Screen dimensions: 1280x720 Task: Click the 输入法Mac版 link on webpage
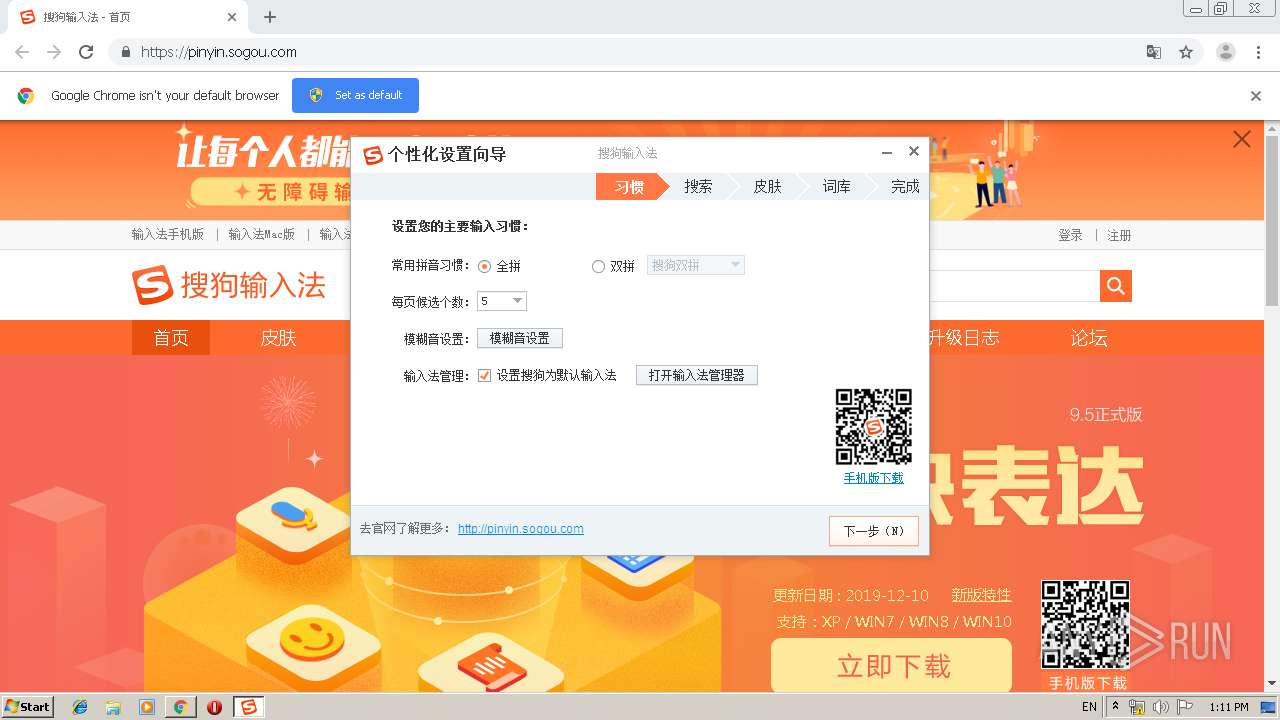pyautogui.click(x=262, y=234)
